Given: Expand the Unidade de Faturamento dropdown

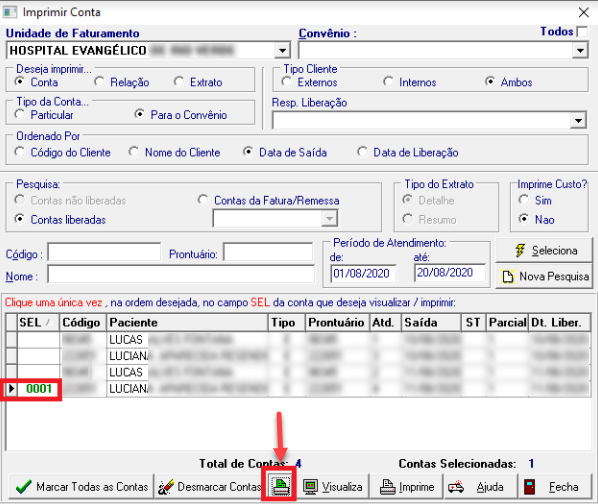Looking at the screenshot, I should 282,50.
